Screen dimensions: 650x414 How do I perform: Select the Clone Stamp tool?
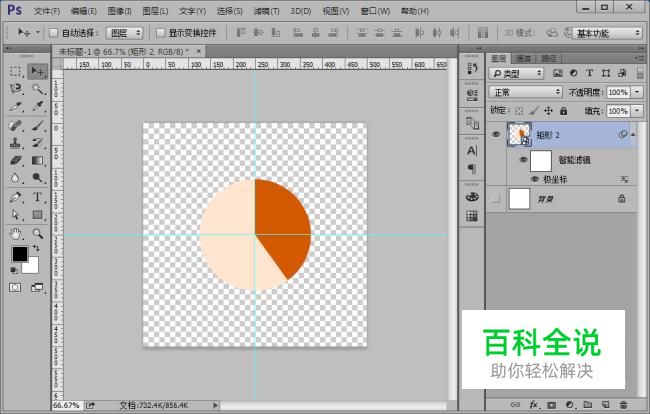coord(16,143)
